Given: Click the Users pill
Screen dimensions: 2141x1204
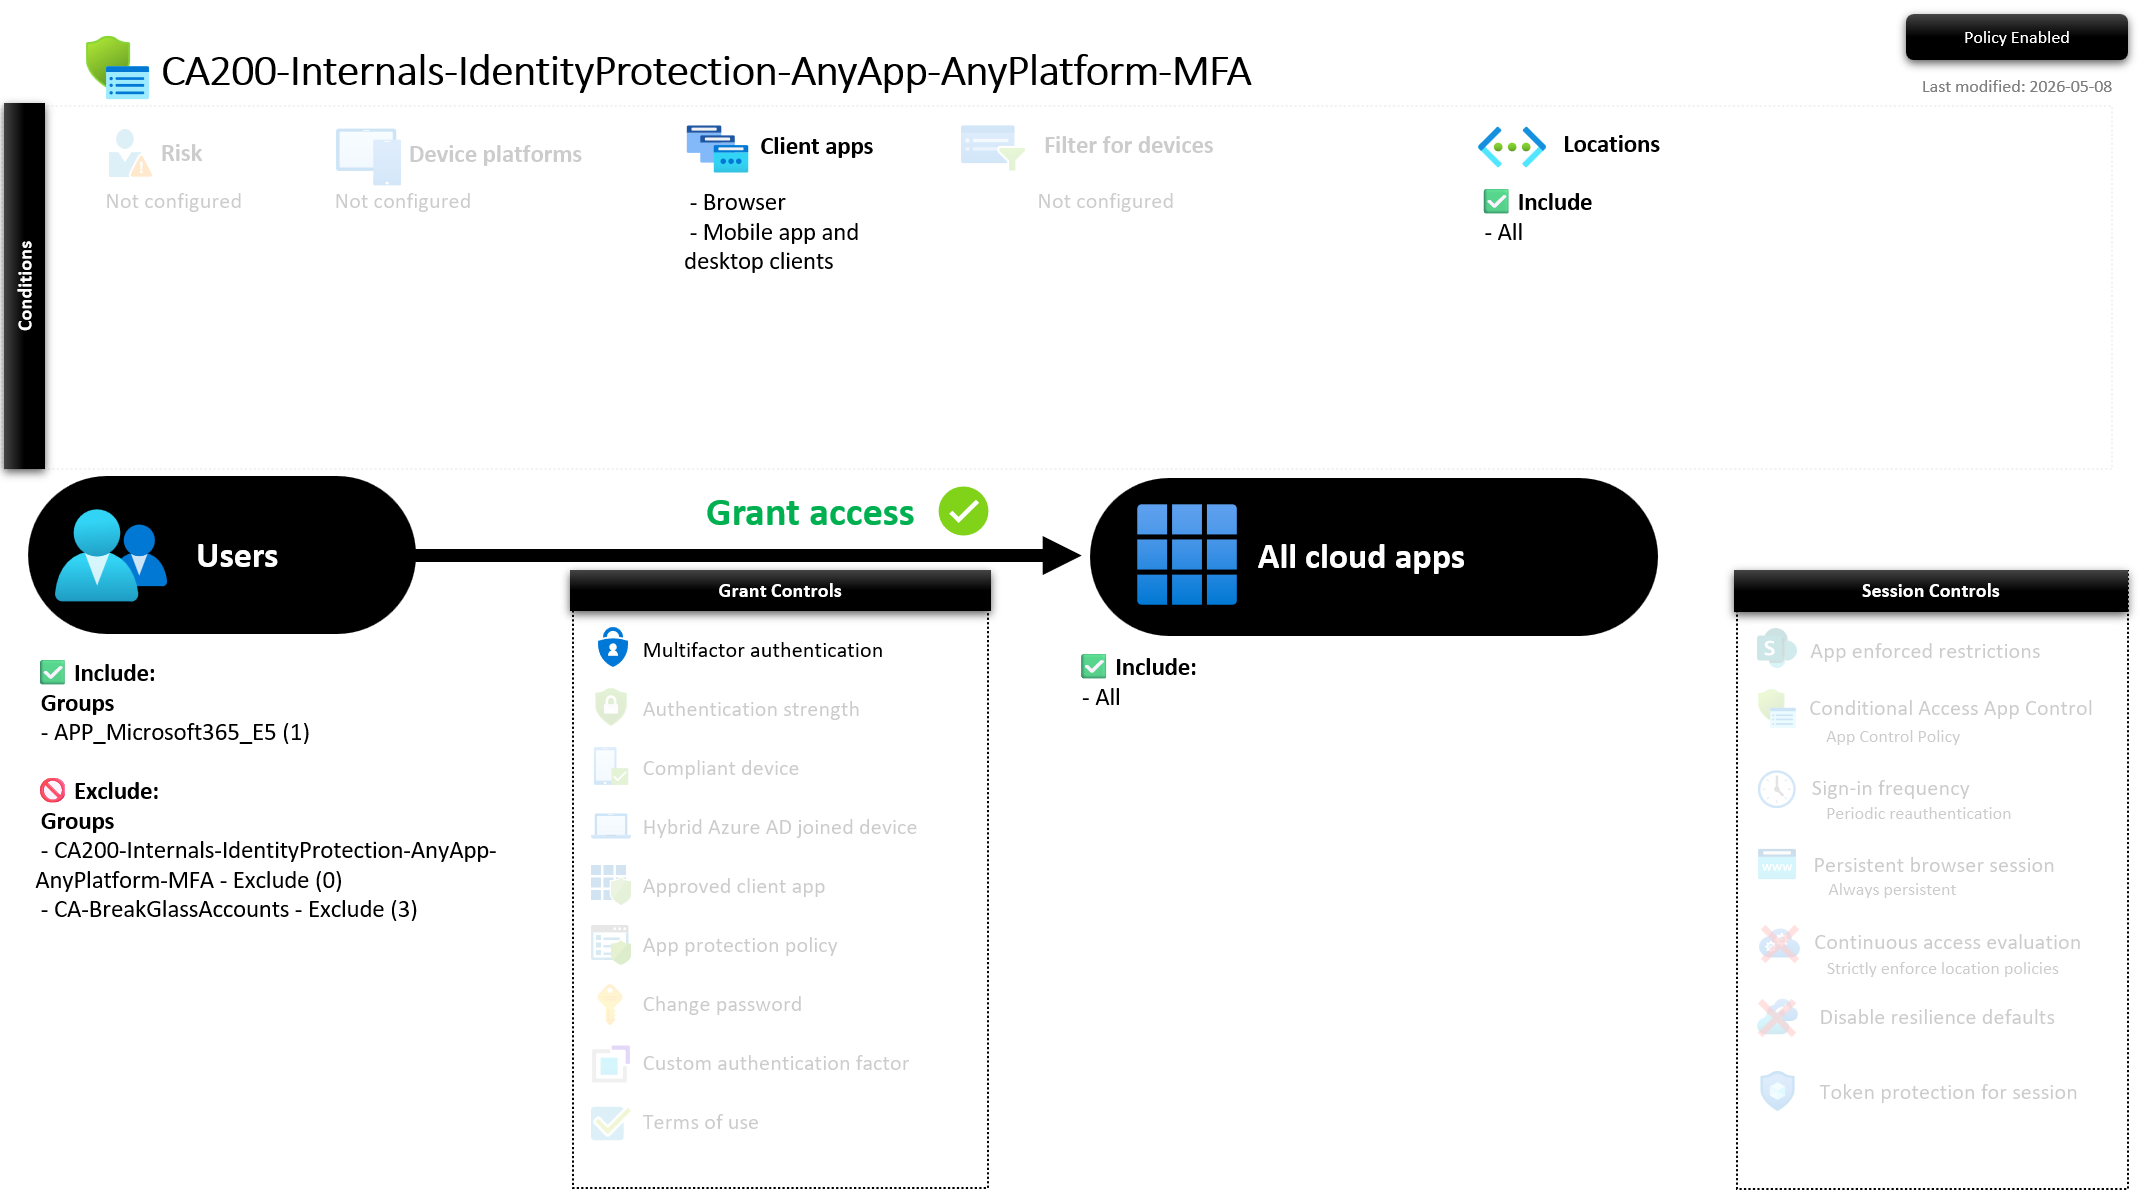Looking at the screenshot, I should (x=222, y=555).
